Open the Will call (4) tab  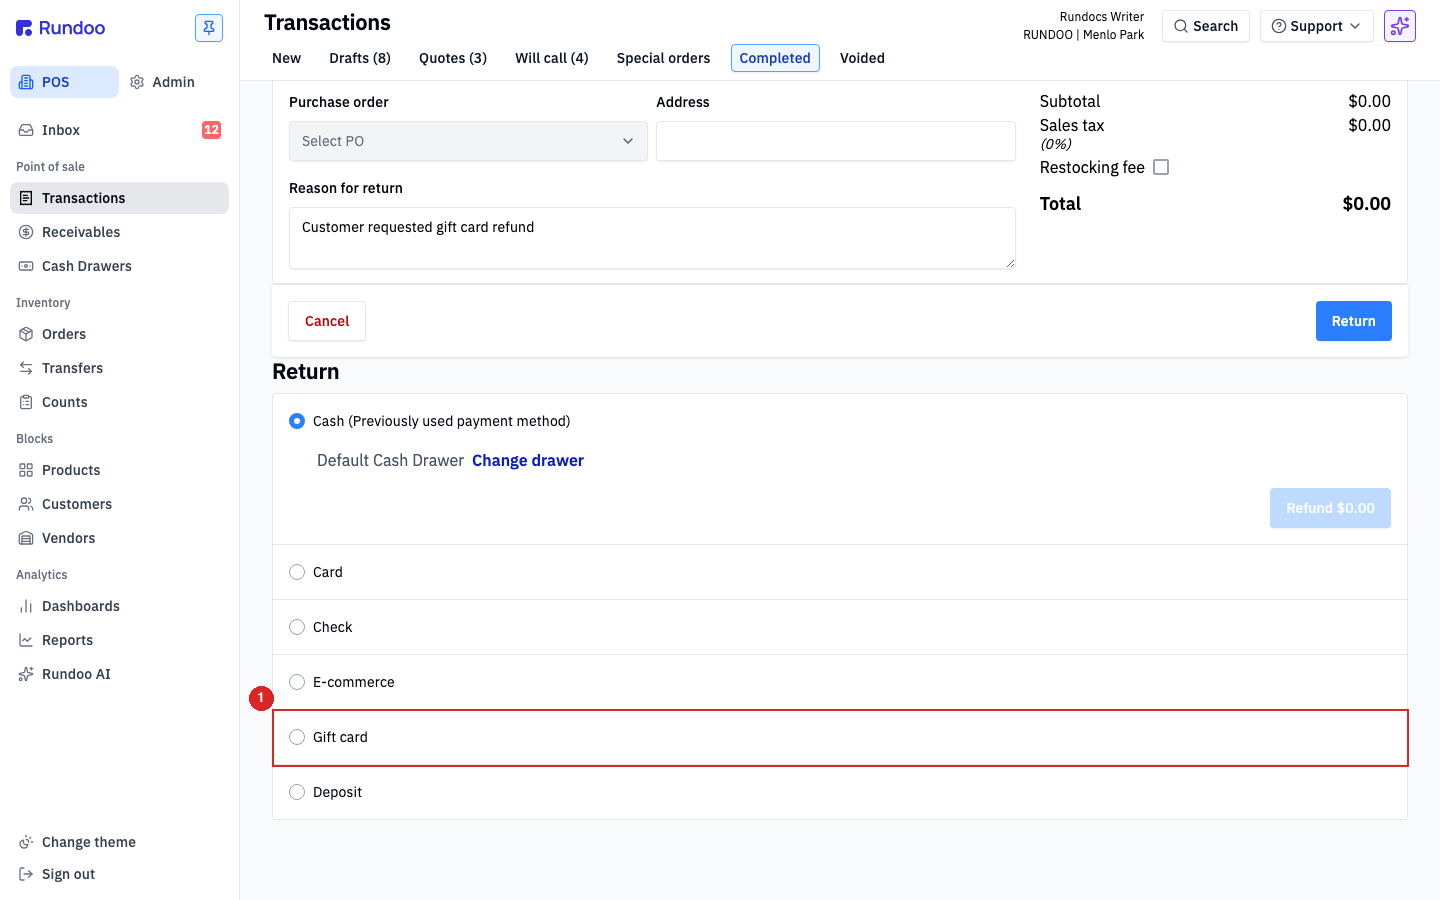click(552, 58)
